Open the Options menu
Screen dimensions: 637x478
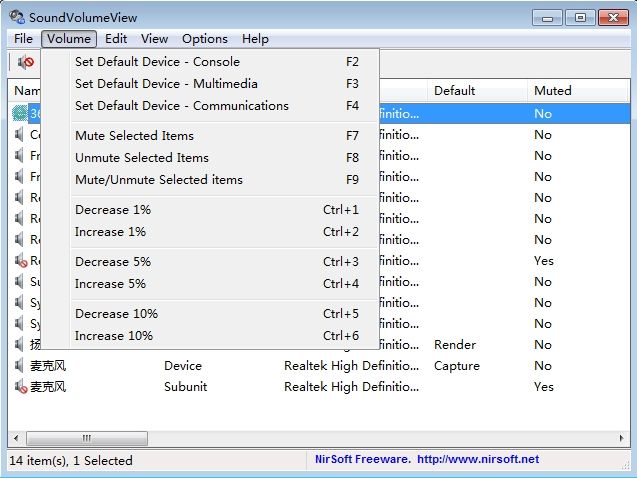[205, 39]
